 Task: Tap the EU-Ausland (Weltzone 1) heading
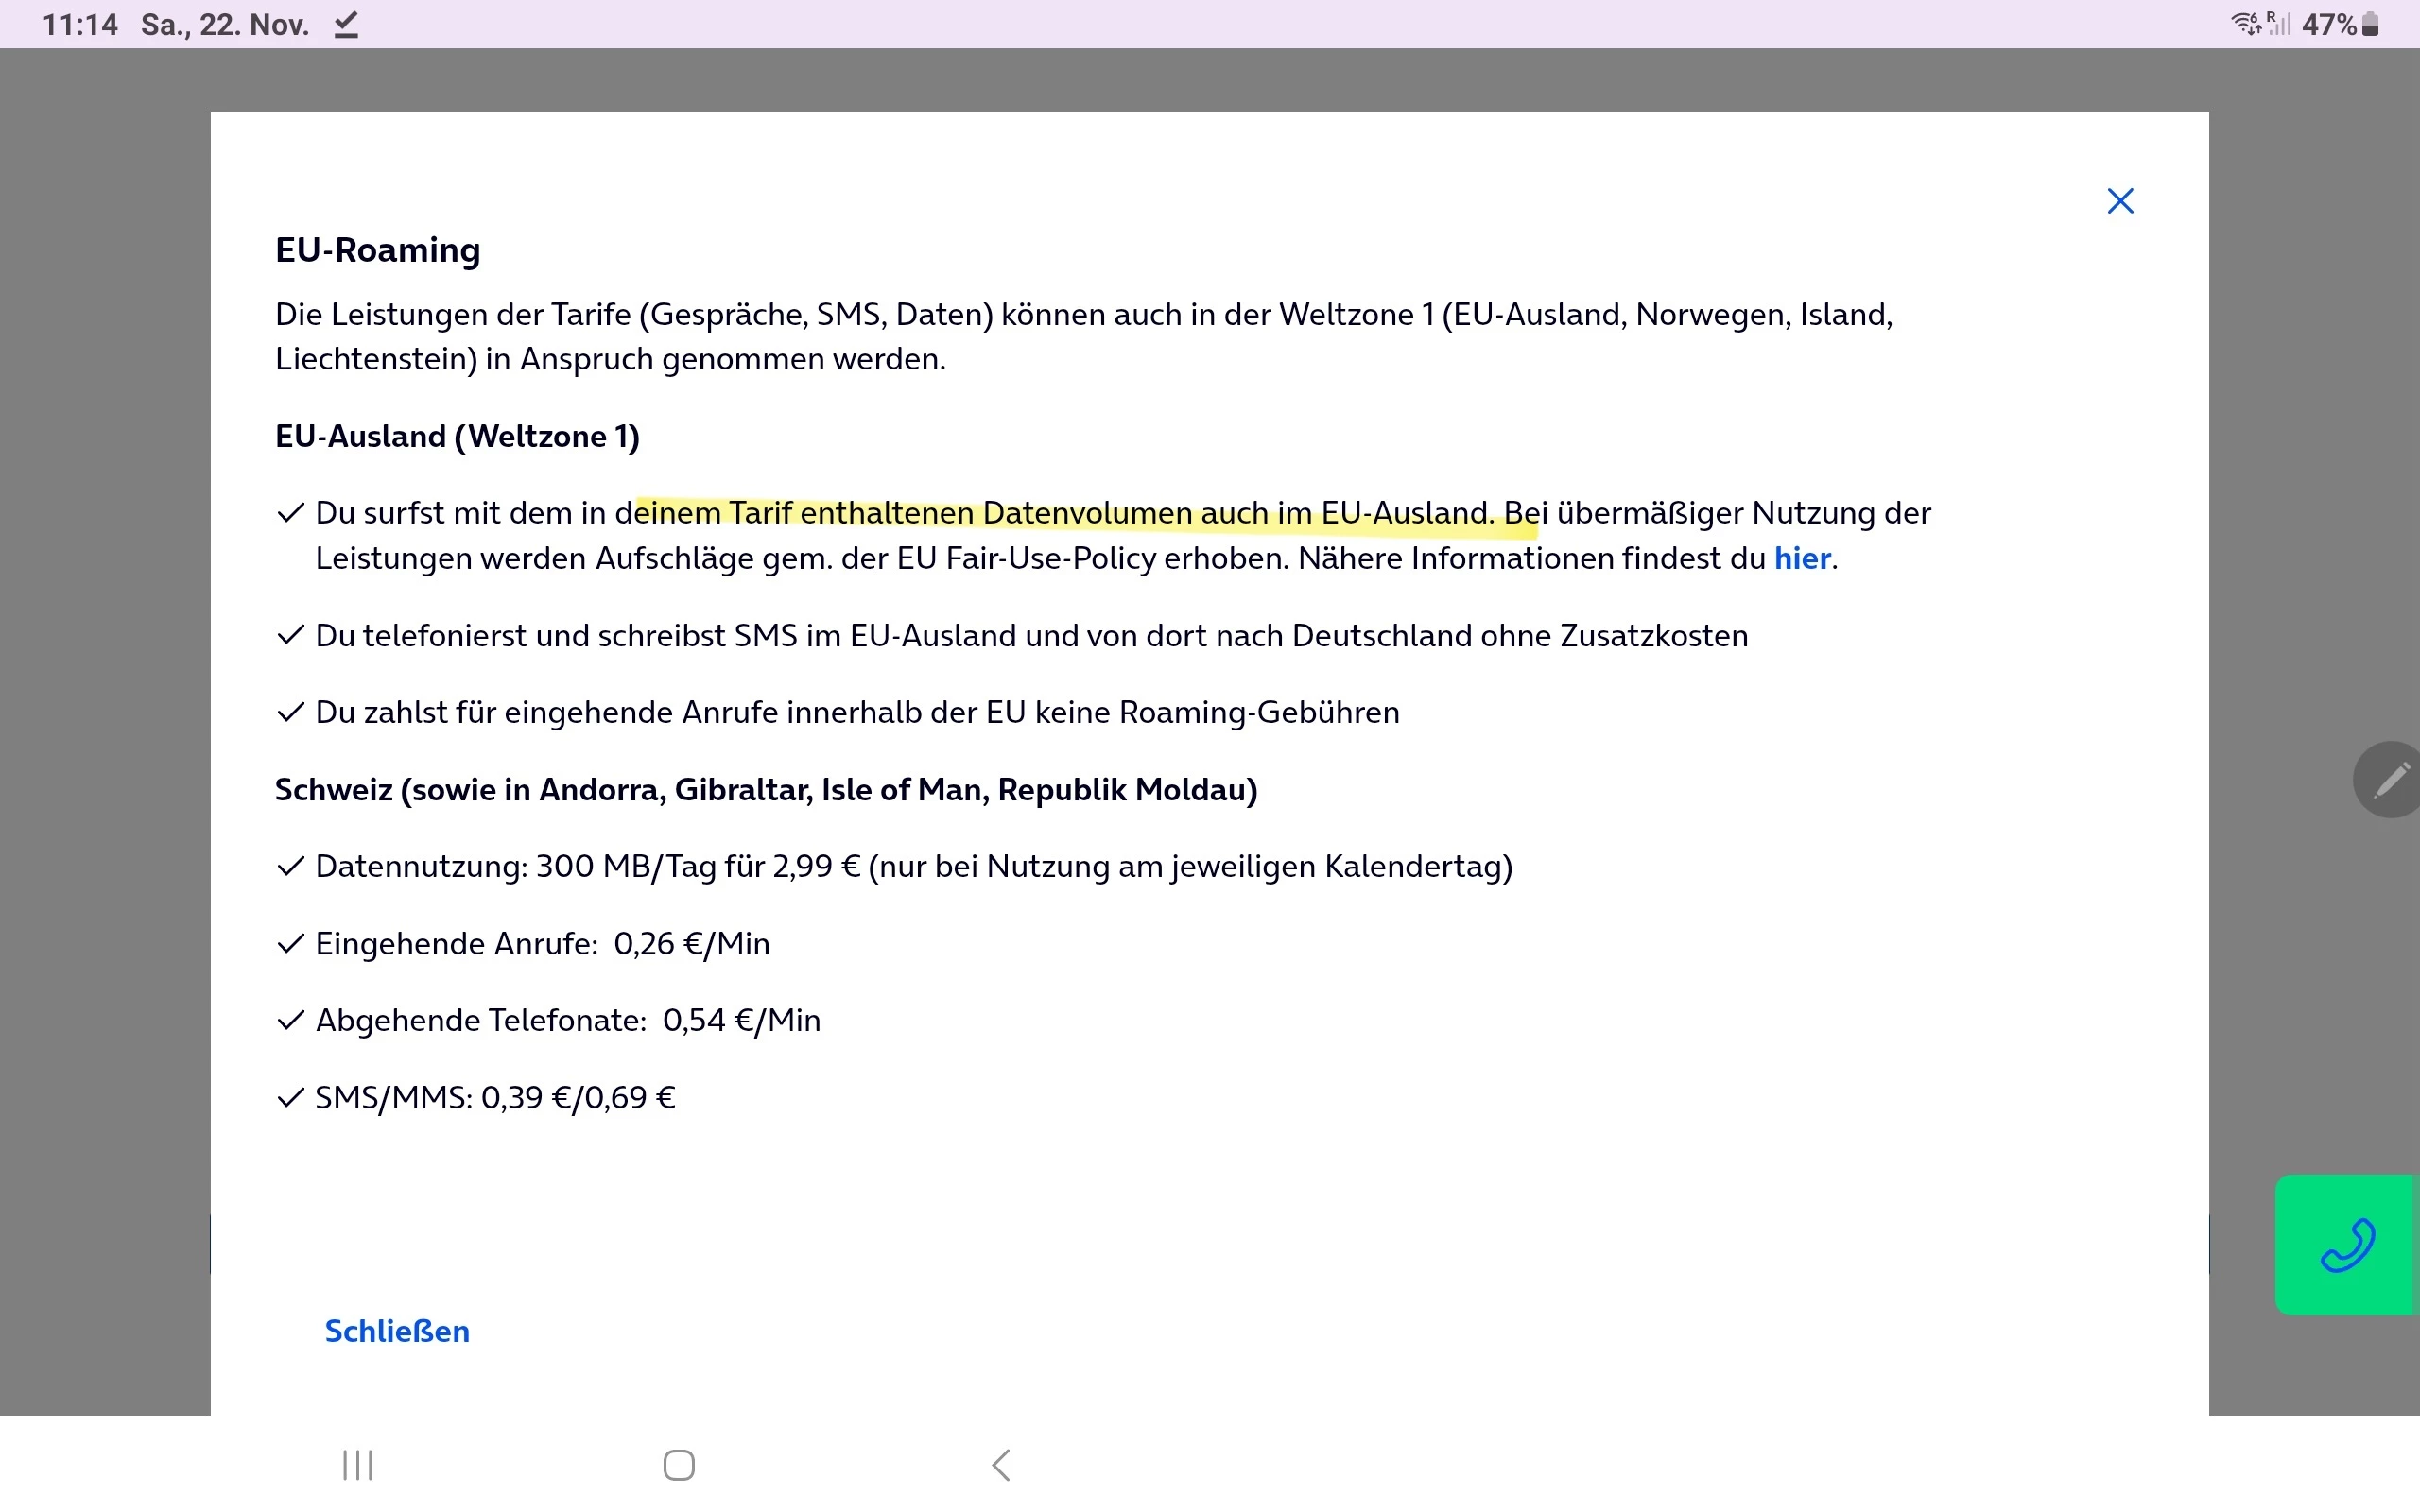(x=457, y=437)
